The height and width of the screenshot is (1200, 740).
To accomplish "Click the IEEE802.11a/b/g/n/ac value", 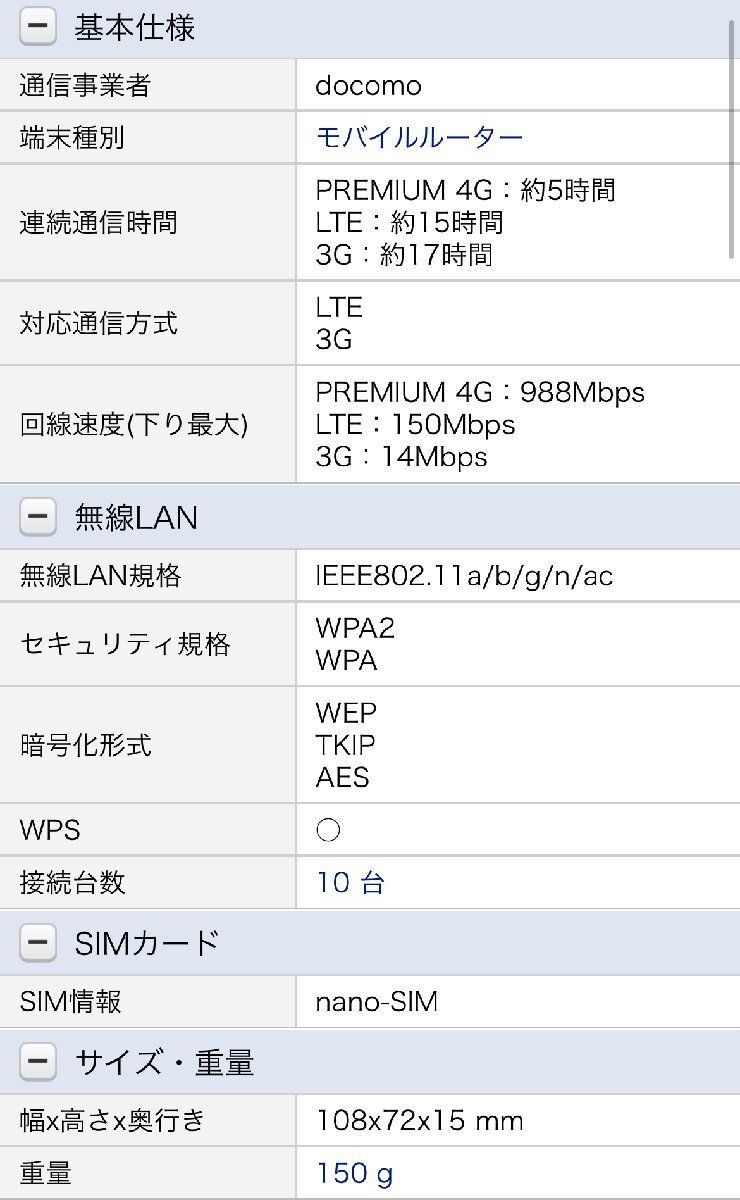I will coord(464,575).
